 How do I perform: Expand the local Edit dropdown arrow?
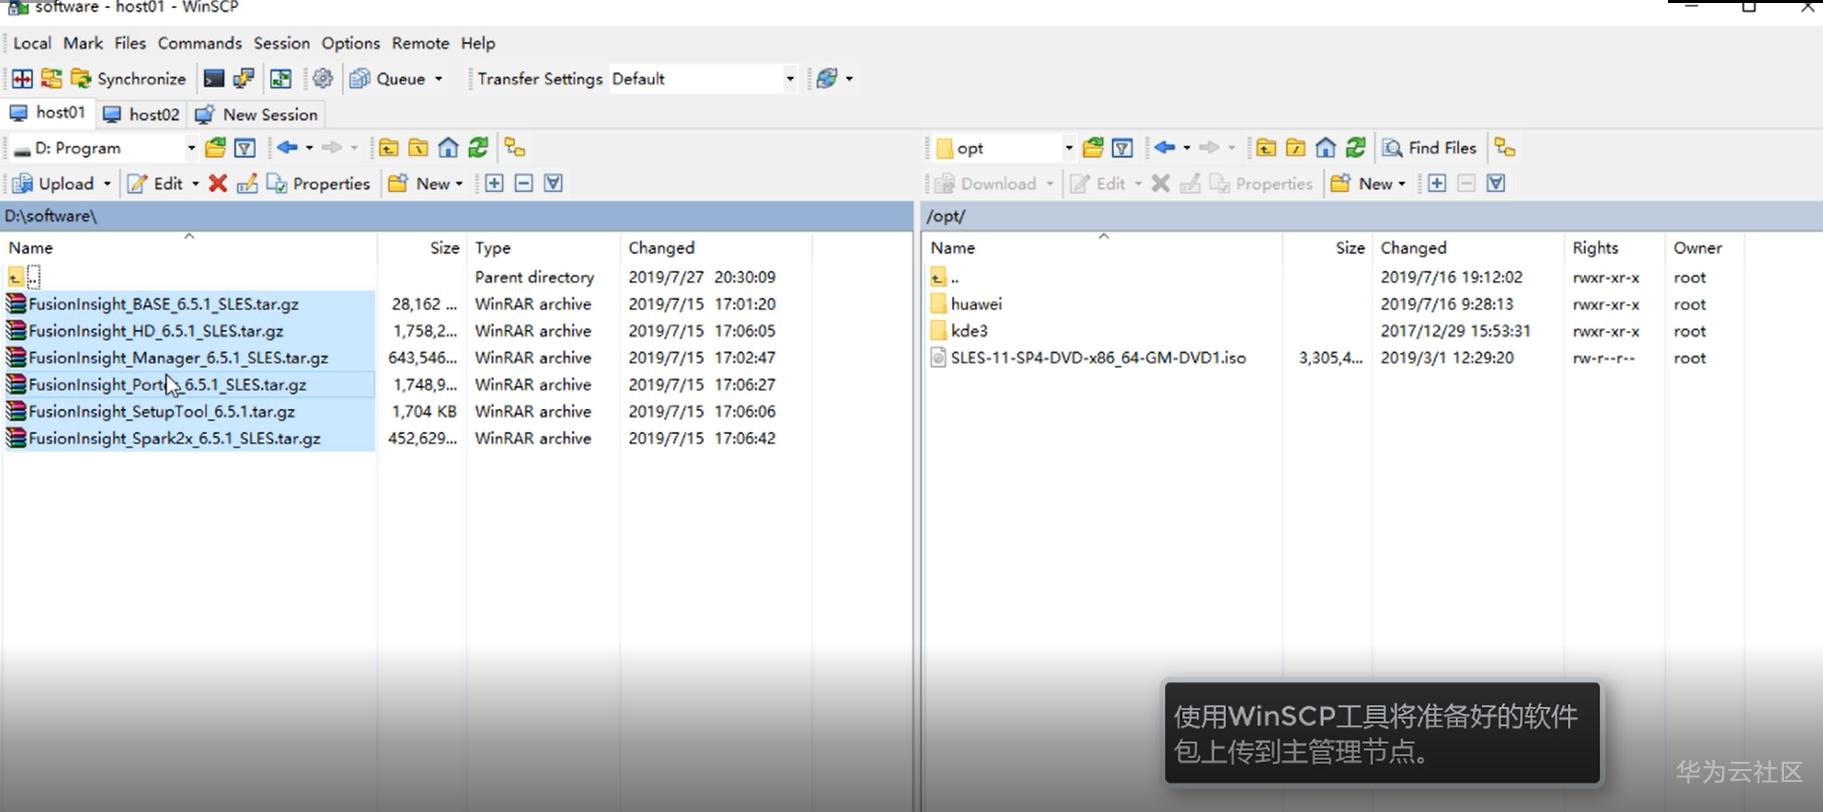(195, 183)
